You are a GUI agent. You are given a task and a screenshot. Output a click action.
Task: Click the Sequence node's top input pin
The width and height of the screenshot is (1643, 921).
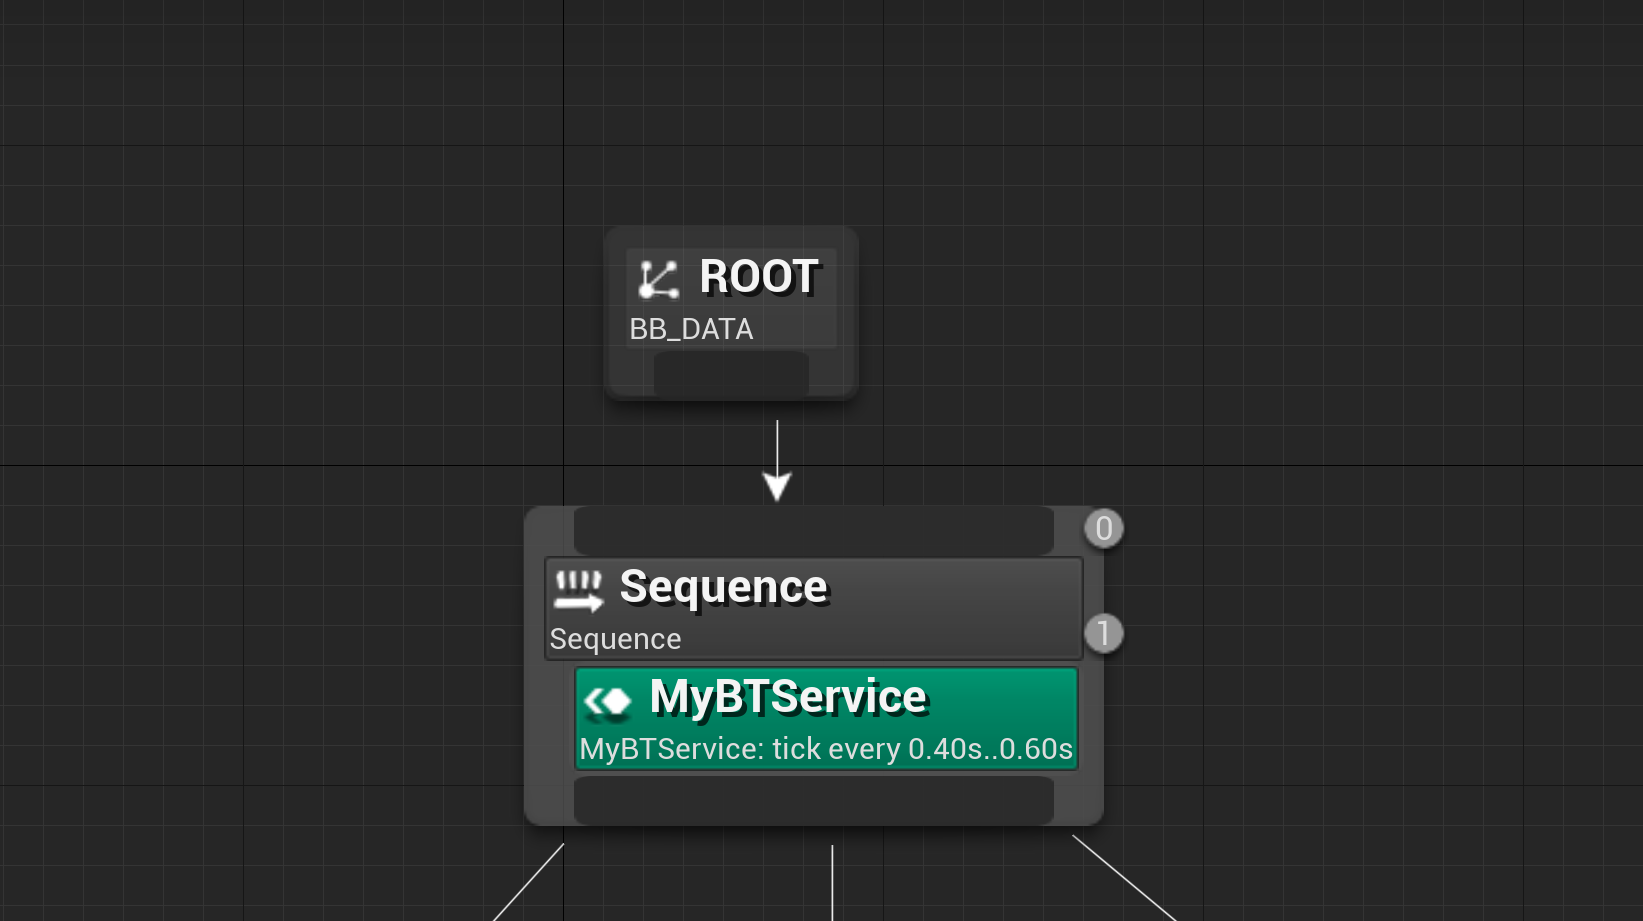tap(813, 529)
